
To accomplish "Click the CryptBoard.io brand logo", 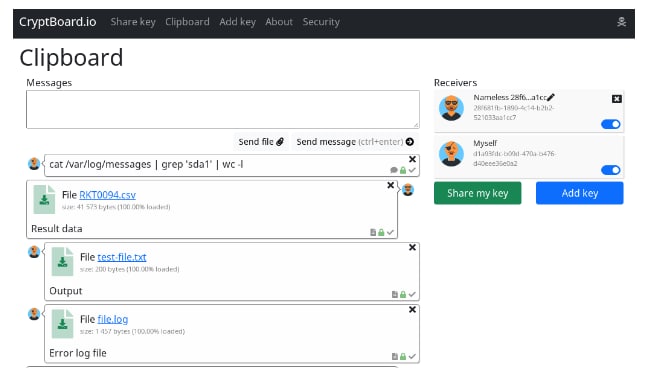I will click(58, 22).
